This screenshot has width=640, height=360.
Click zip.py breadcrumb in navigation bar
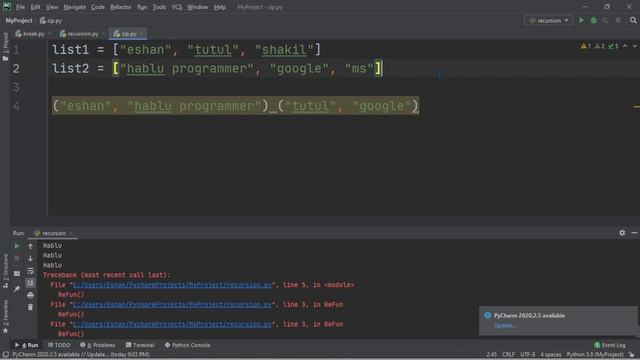[x=51, y=20]
